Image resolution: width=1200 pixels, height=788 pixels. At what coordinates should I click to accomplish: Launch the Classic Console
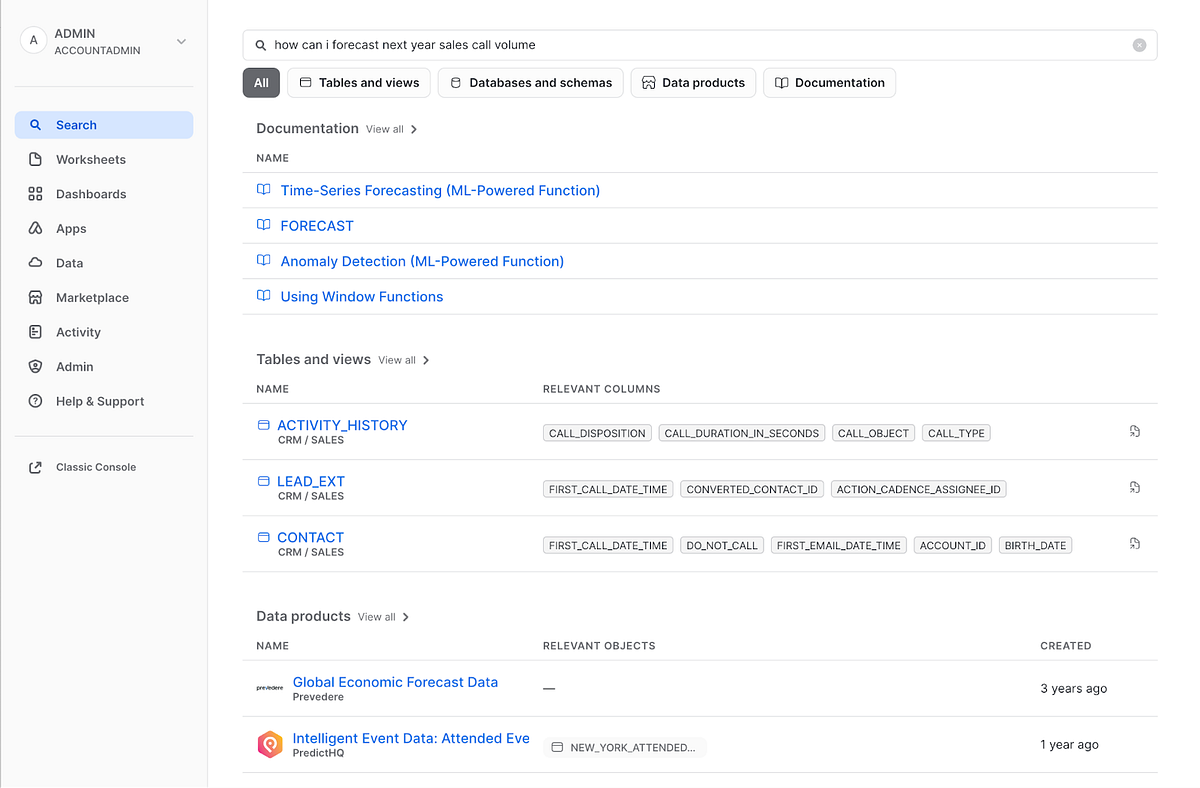click(x=36, y=466)
